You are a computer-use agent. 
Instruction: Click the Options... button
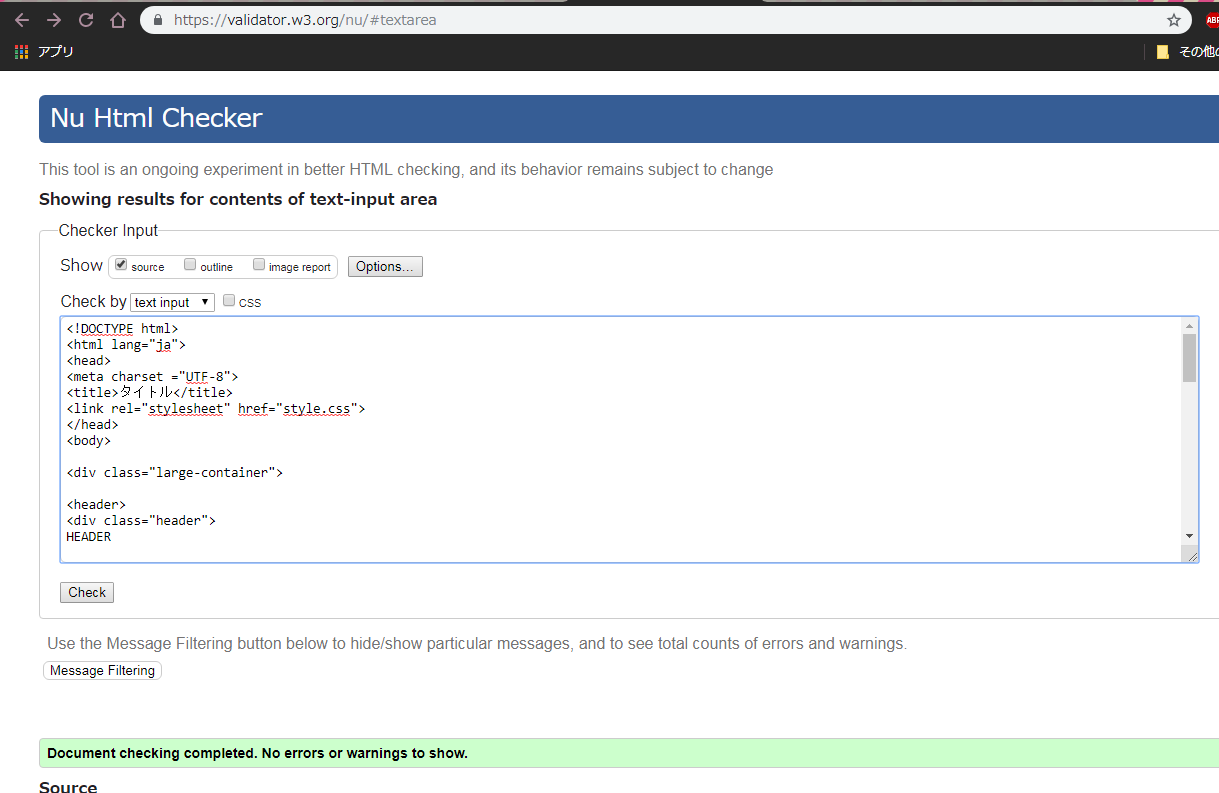385,266
